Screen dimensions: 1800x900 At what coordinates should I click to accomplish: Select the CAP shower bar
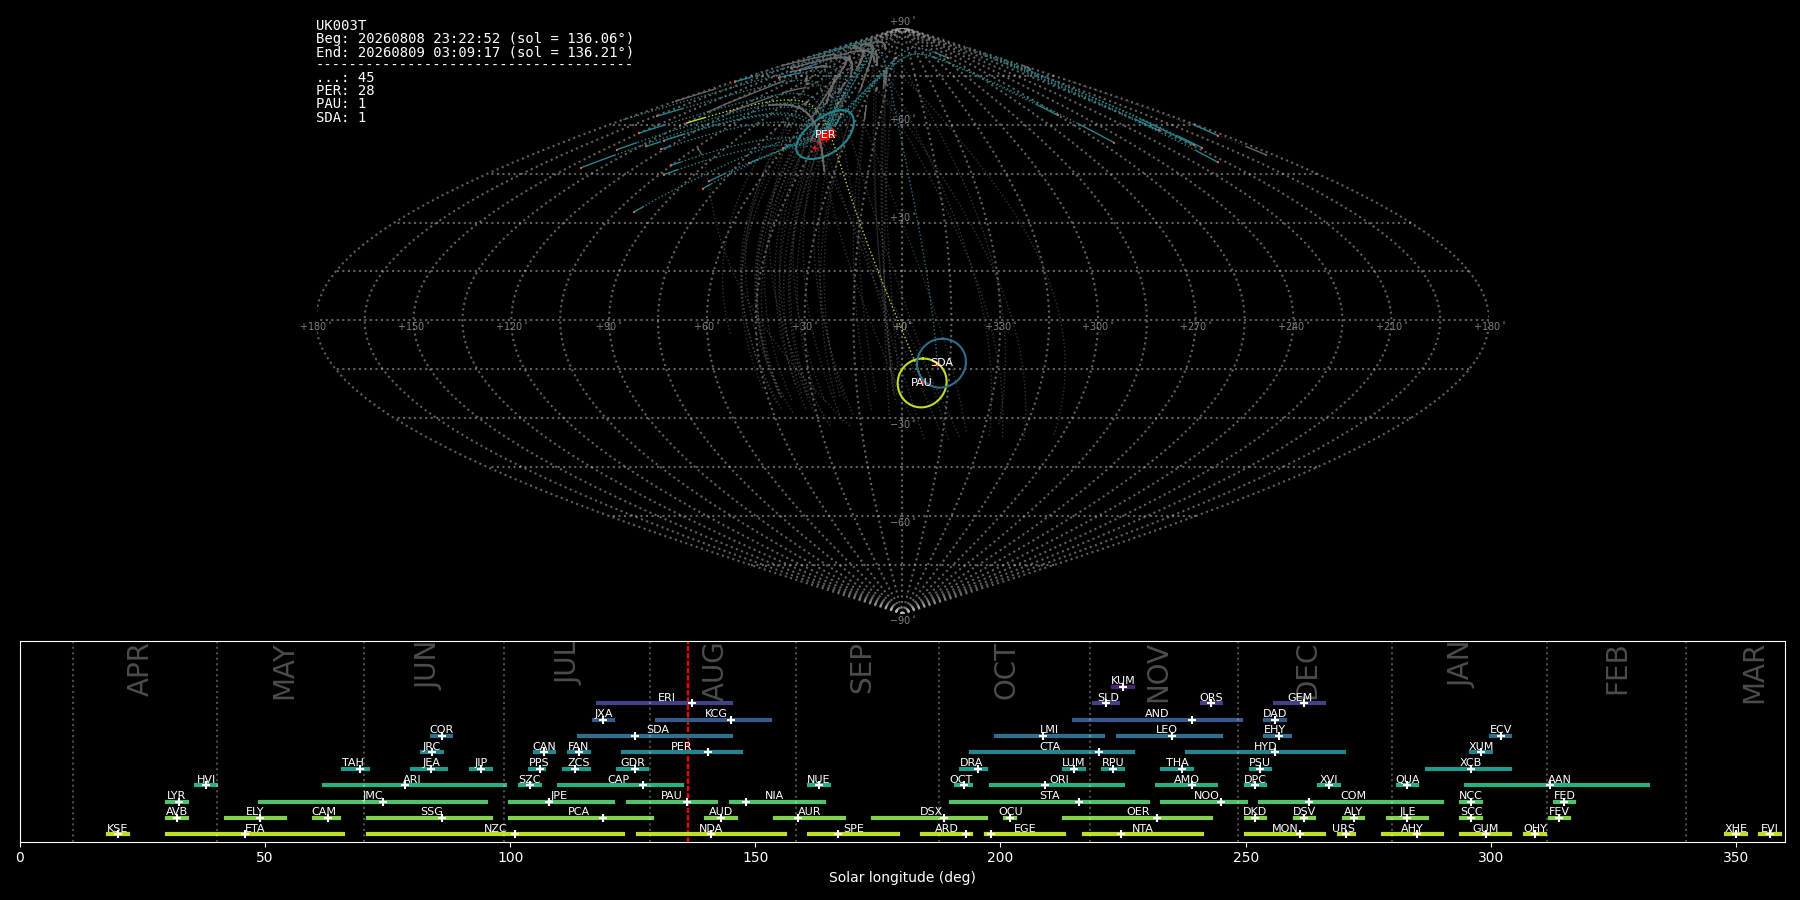click(x=620, y=785)
